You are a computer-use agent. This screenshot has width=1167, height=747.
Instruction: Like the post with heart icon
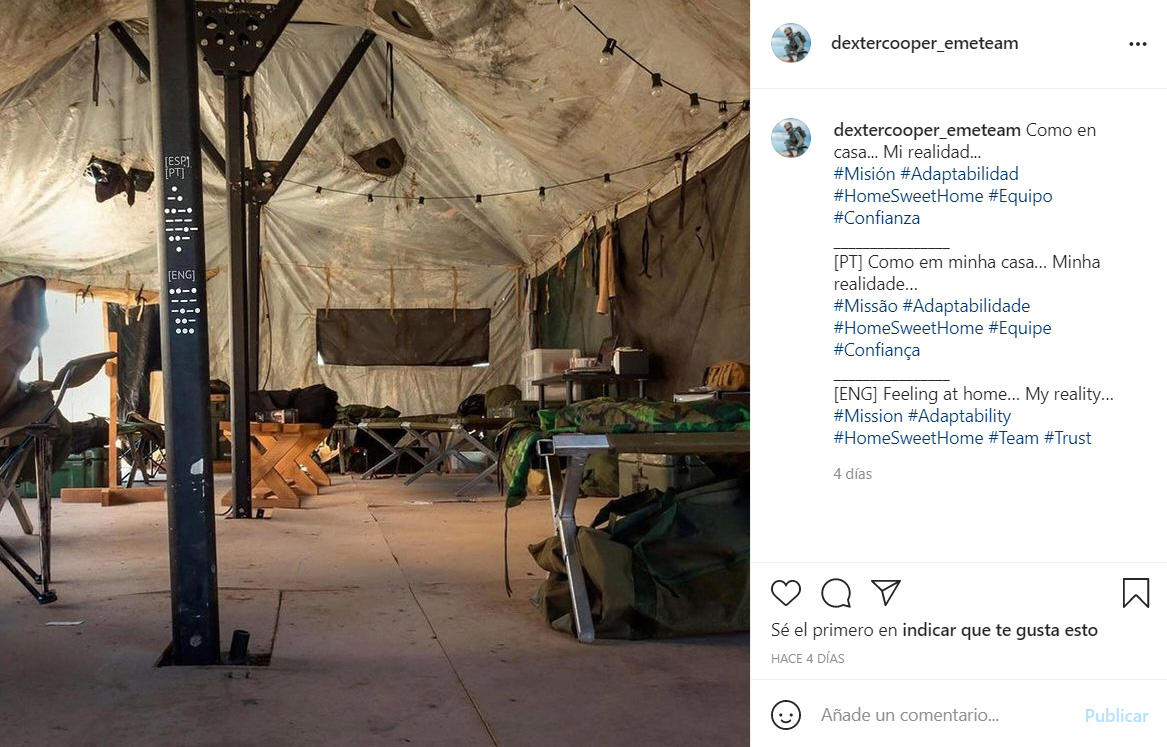pos(786,593)
